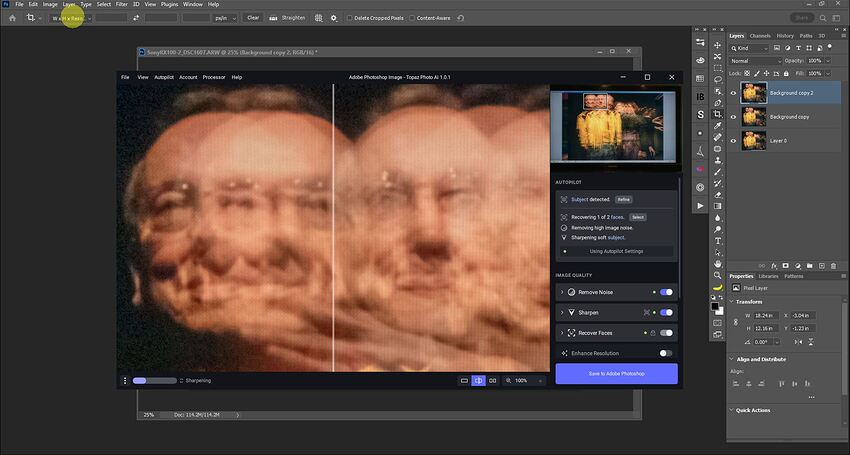Check the Content-Aware option
850x455 pixels.
pos(412,18)
